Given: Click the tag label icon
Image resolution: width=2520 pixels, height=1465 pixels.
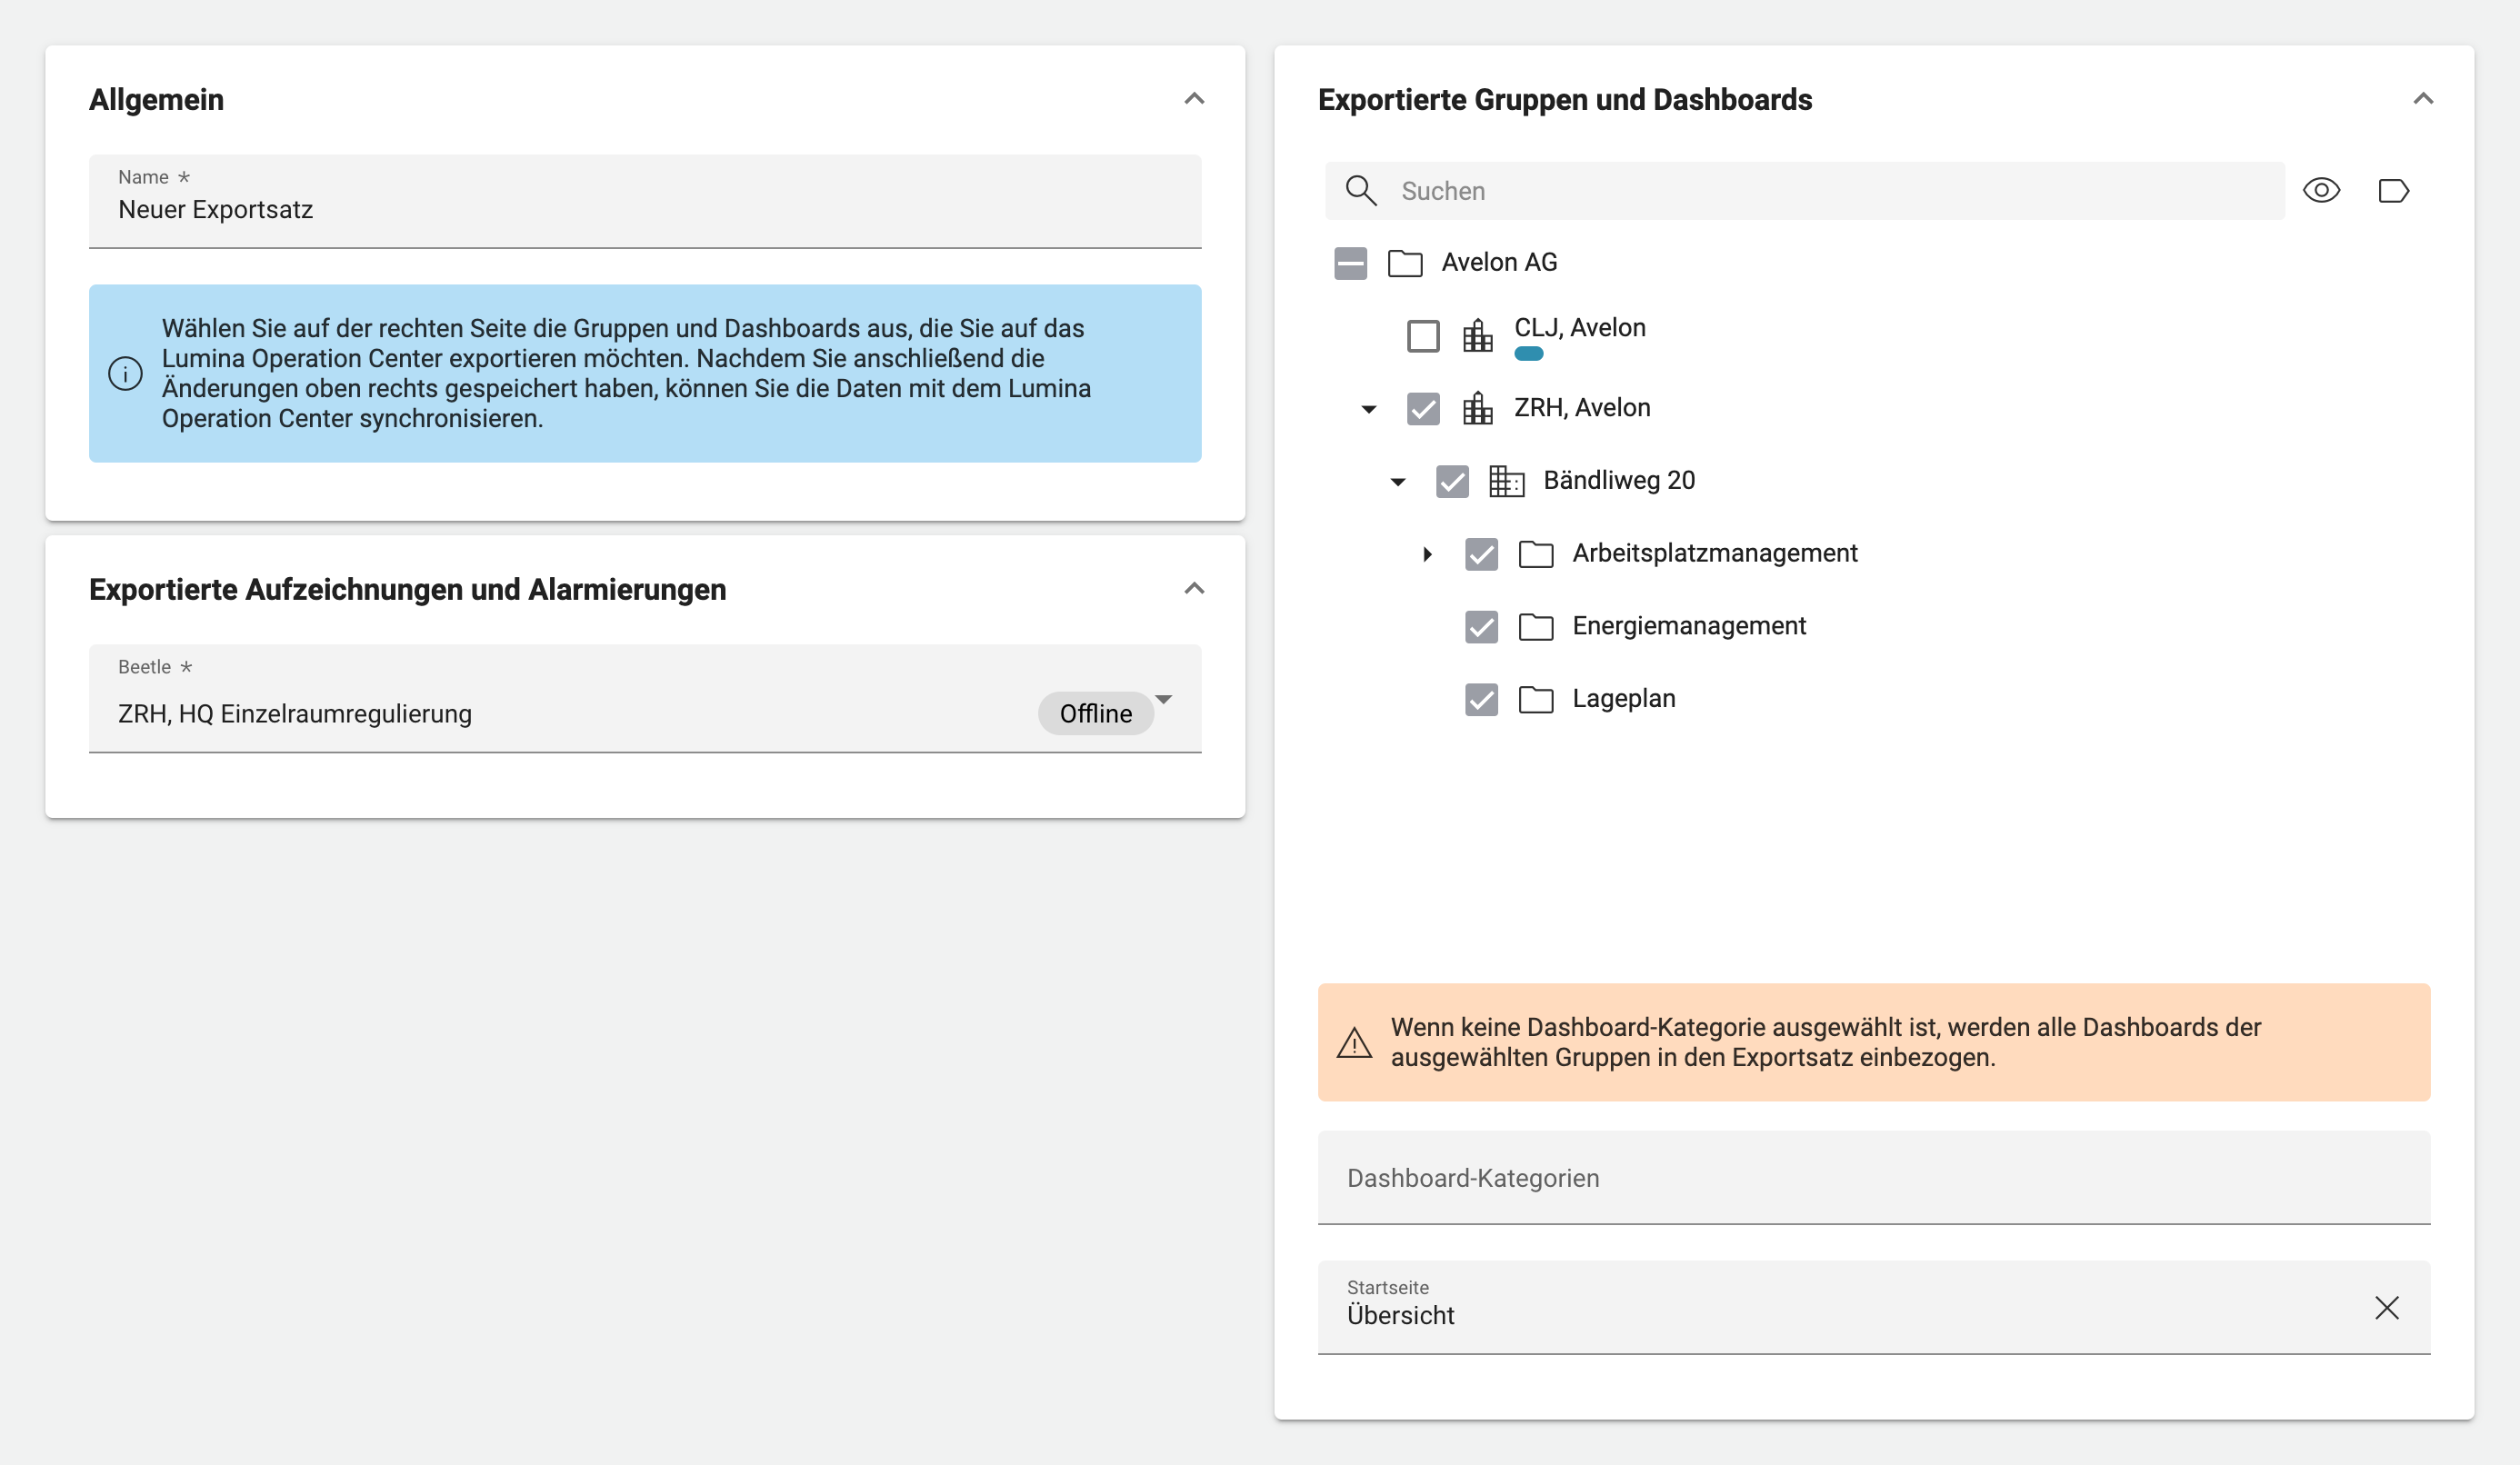Looking at the screenshot, I should [x=2393, y=190].
